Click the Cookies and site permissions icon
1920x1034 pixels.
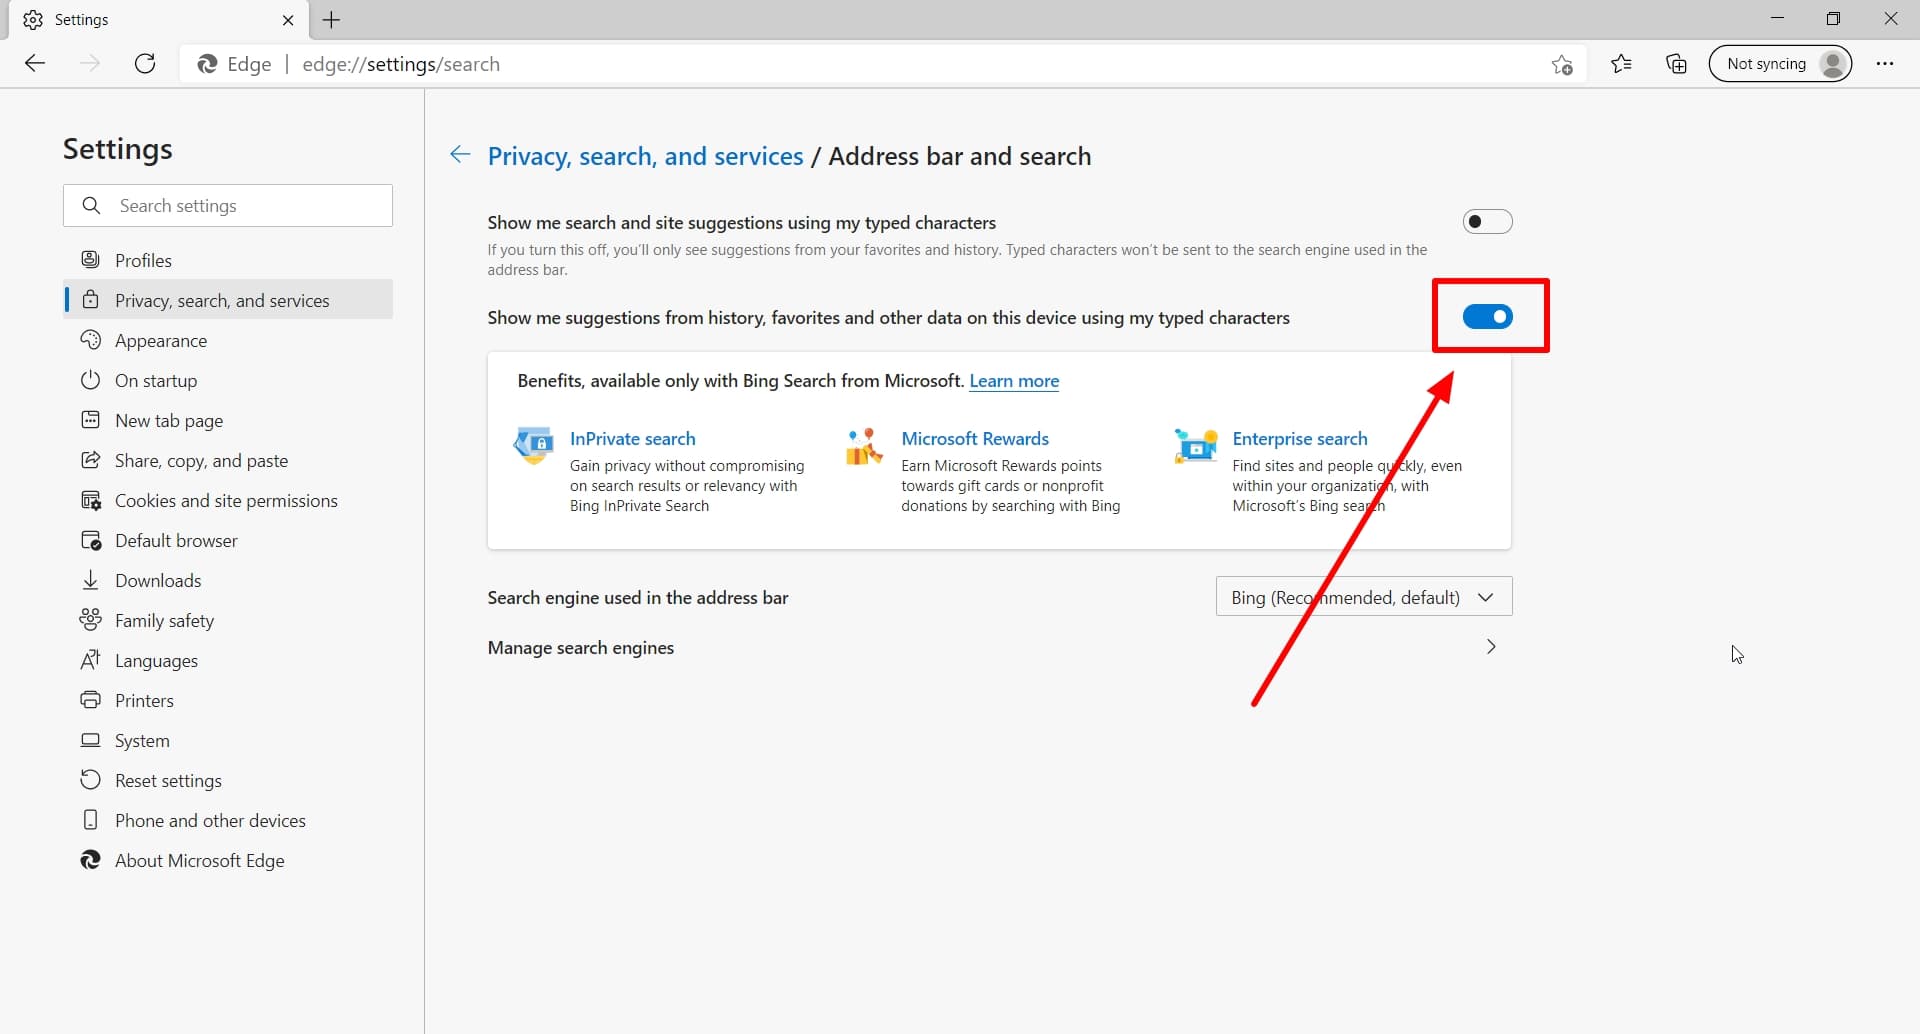click(x=91, y=500)
